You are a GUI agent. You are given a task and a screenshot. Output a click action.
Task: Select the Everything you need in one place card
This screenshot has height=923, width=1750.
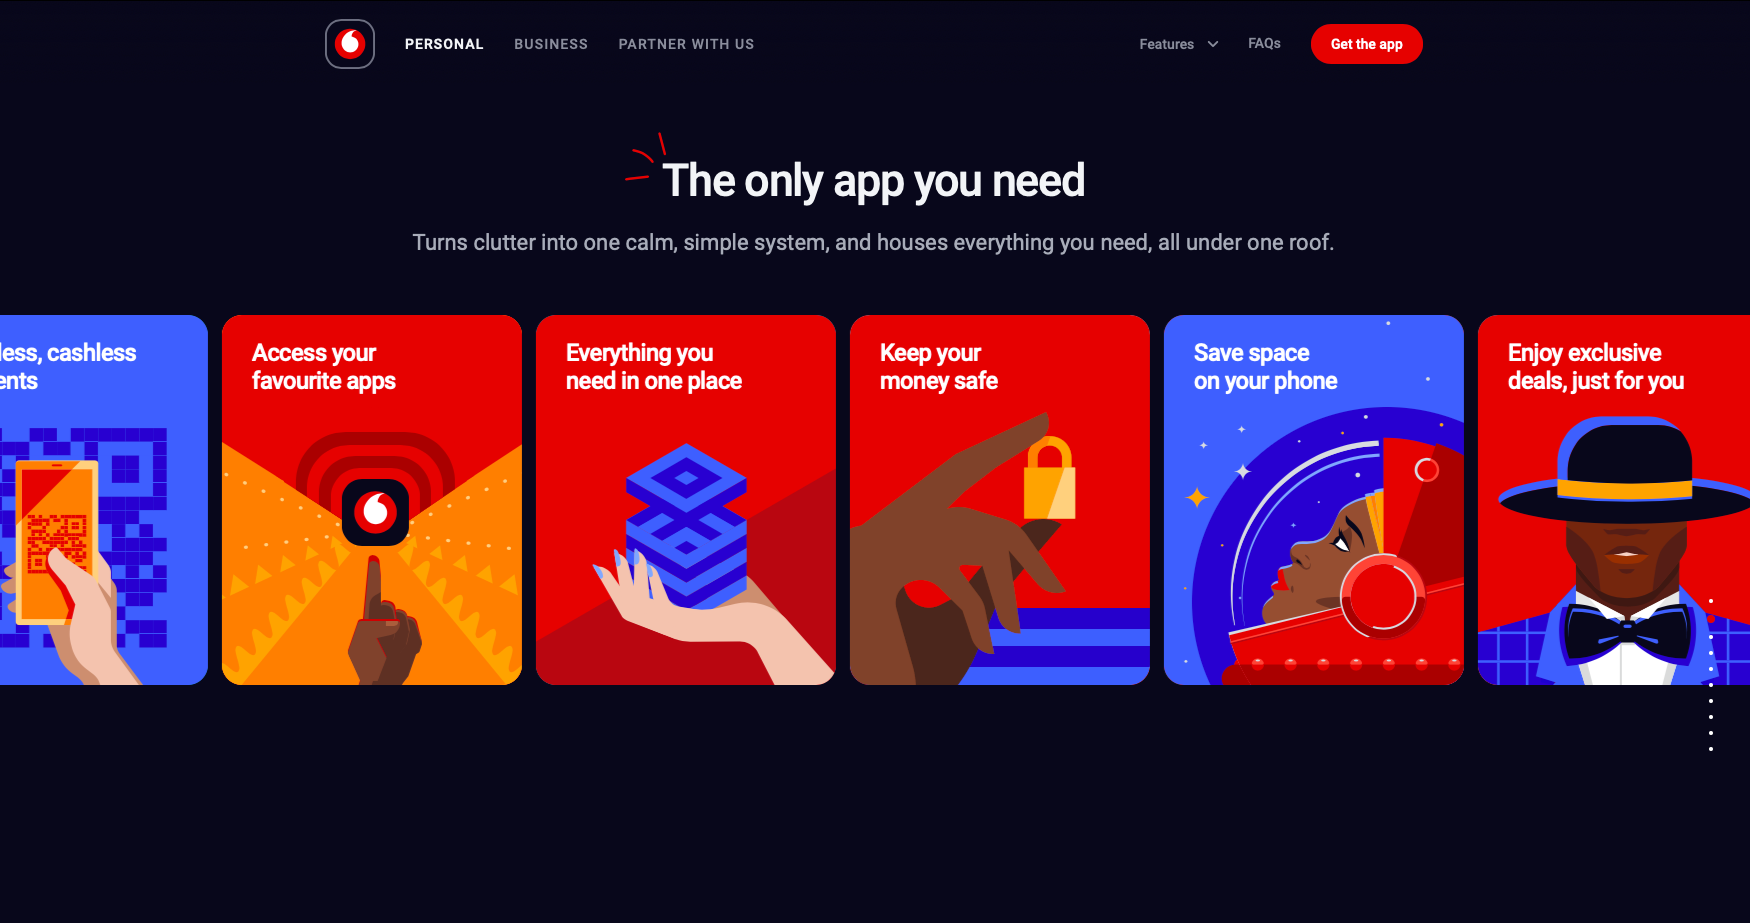coord(686,500)
